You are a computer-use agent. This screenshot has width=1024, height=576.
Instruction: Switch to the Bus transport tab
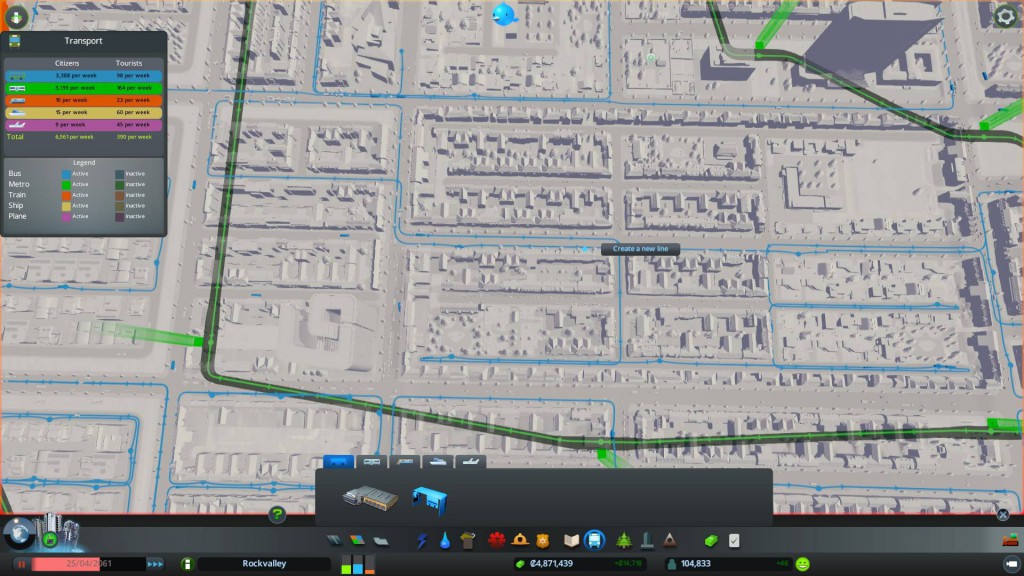[x=338, y=462]
